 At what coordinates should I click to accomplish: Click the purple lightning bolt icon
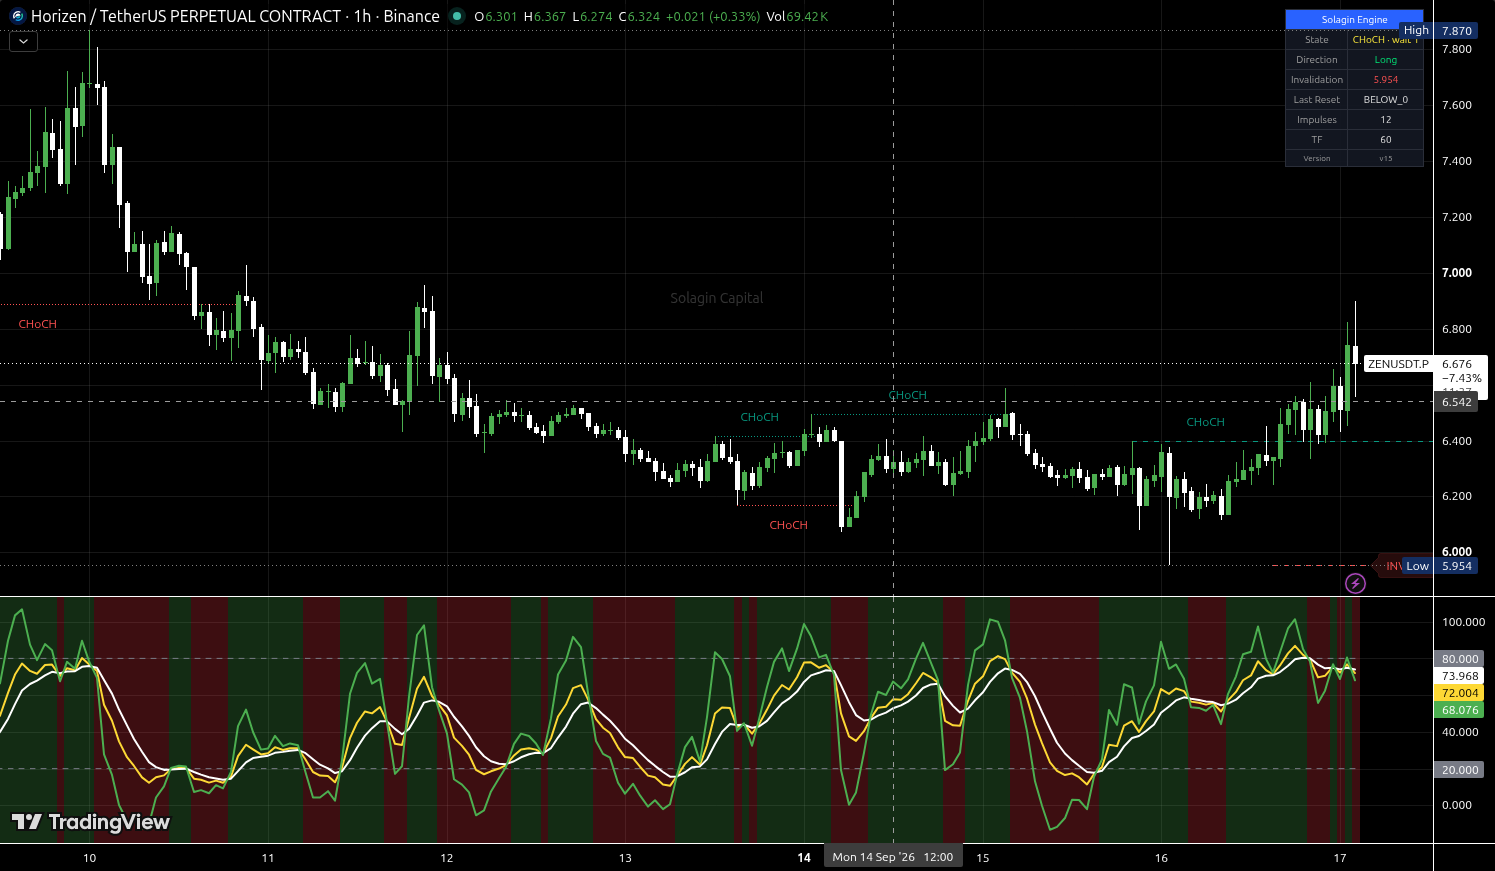(1355, 583)
